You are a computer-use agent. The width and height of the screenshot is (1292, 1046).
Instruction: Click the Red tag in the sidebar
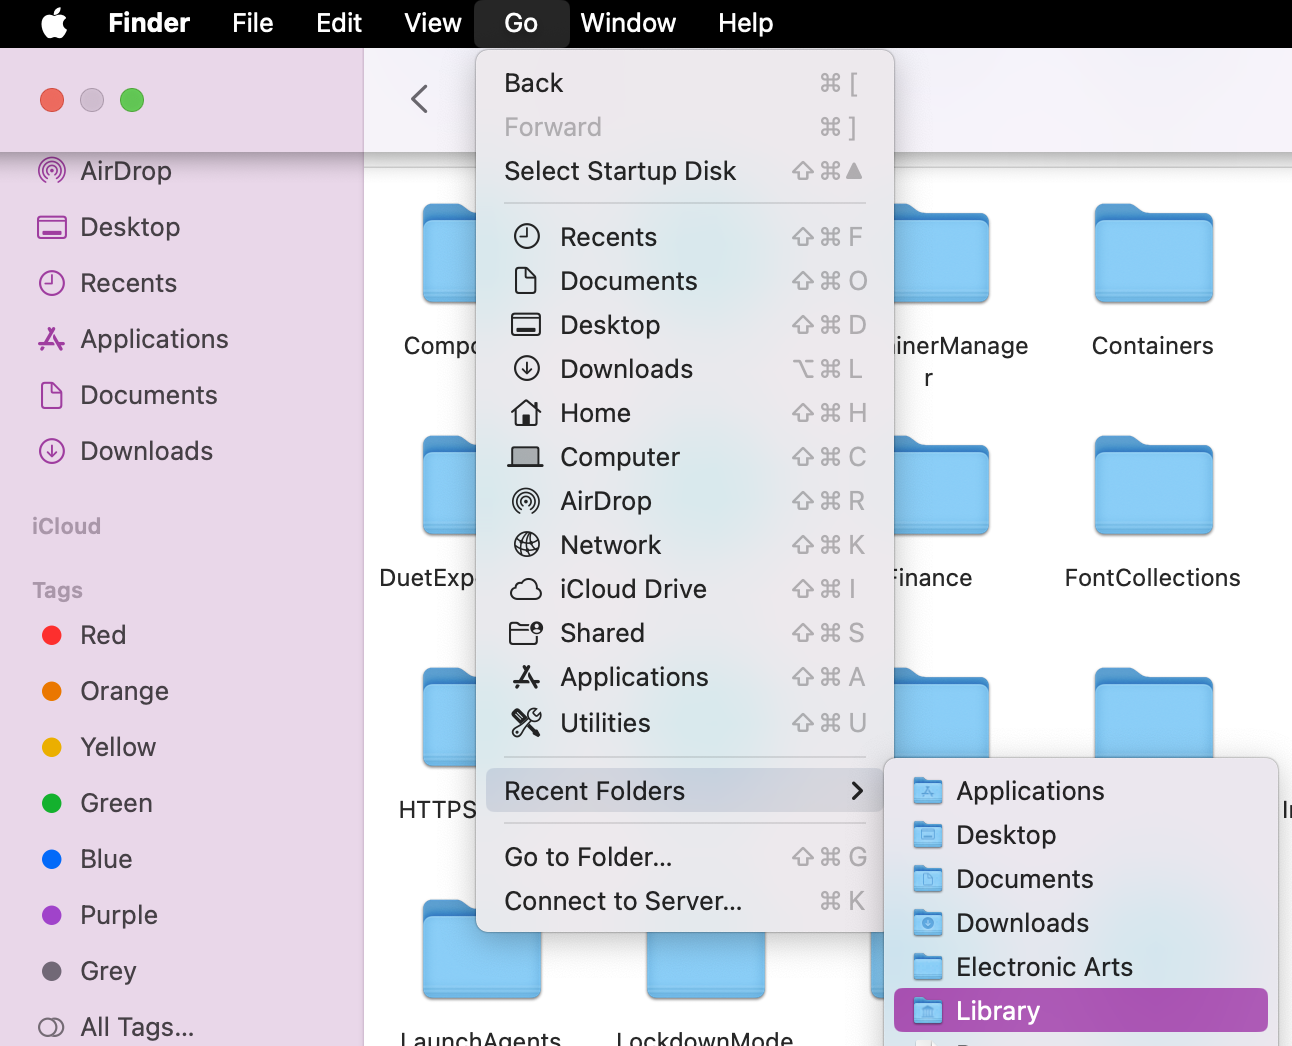pos(102,635)
